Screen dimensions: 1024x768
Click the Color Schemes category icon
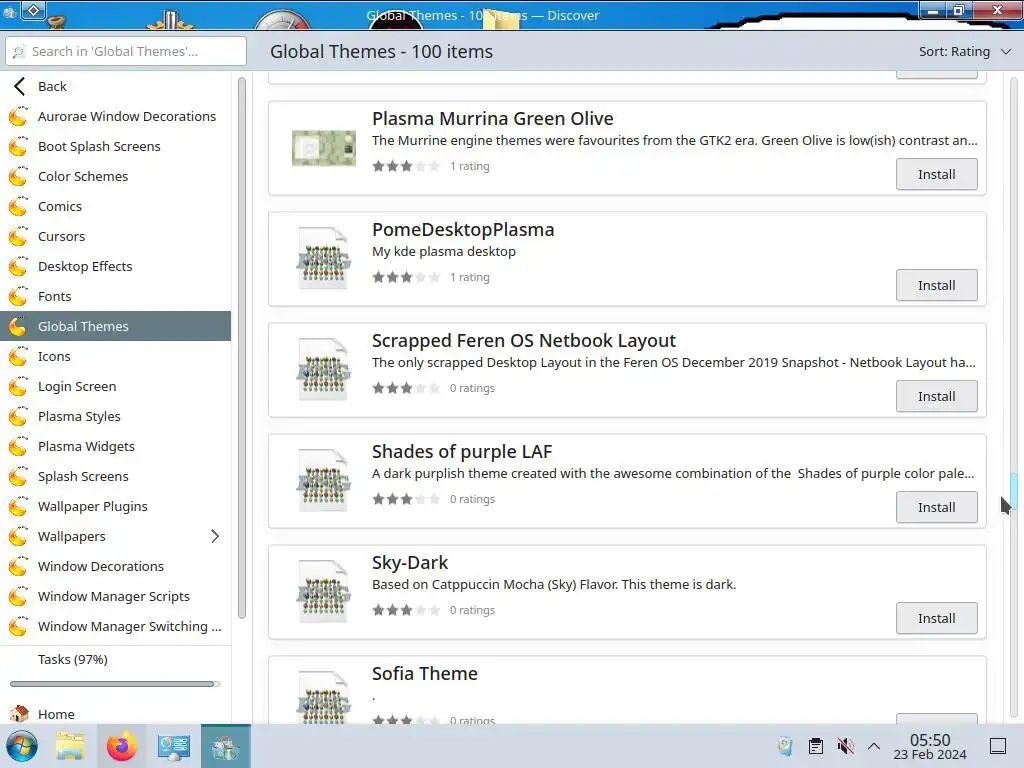[x=18, y=176]
